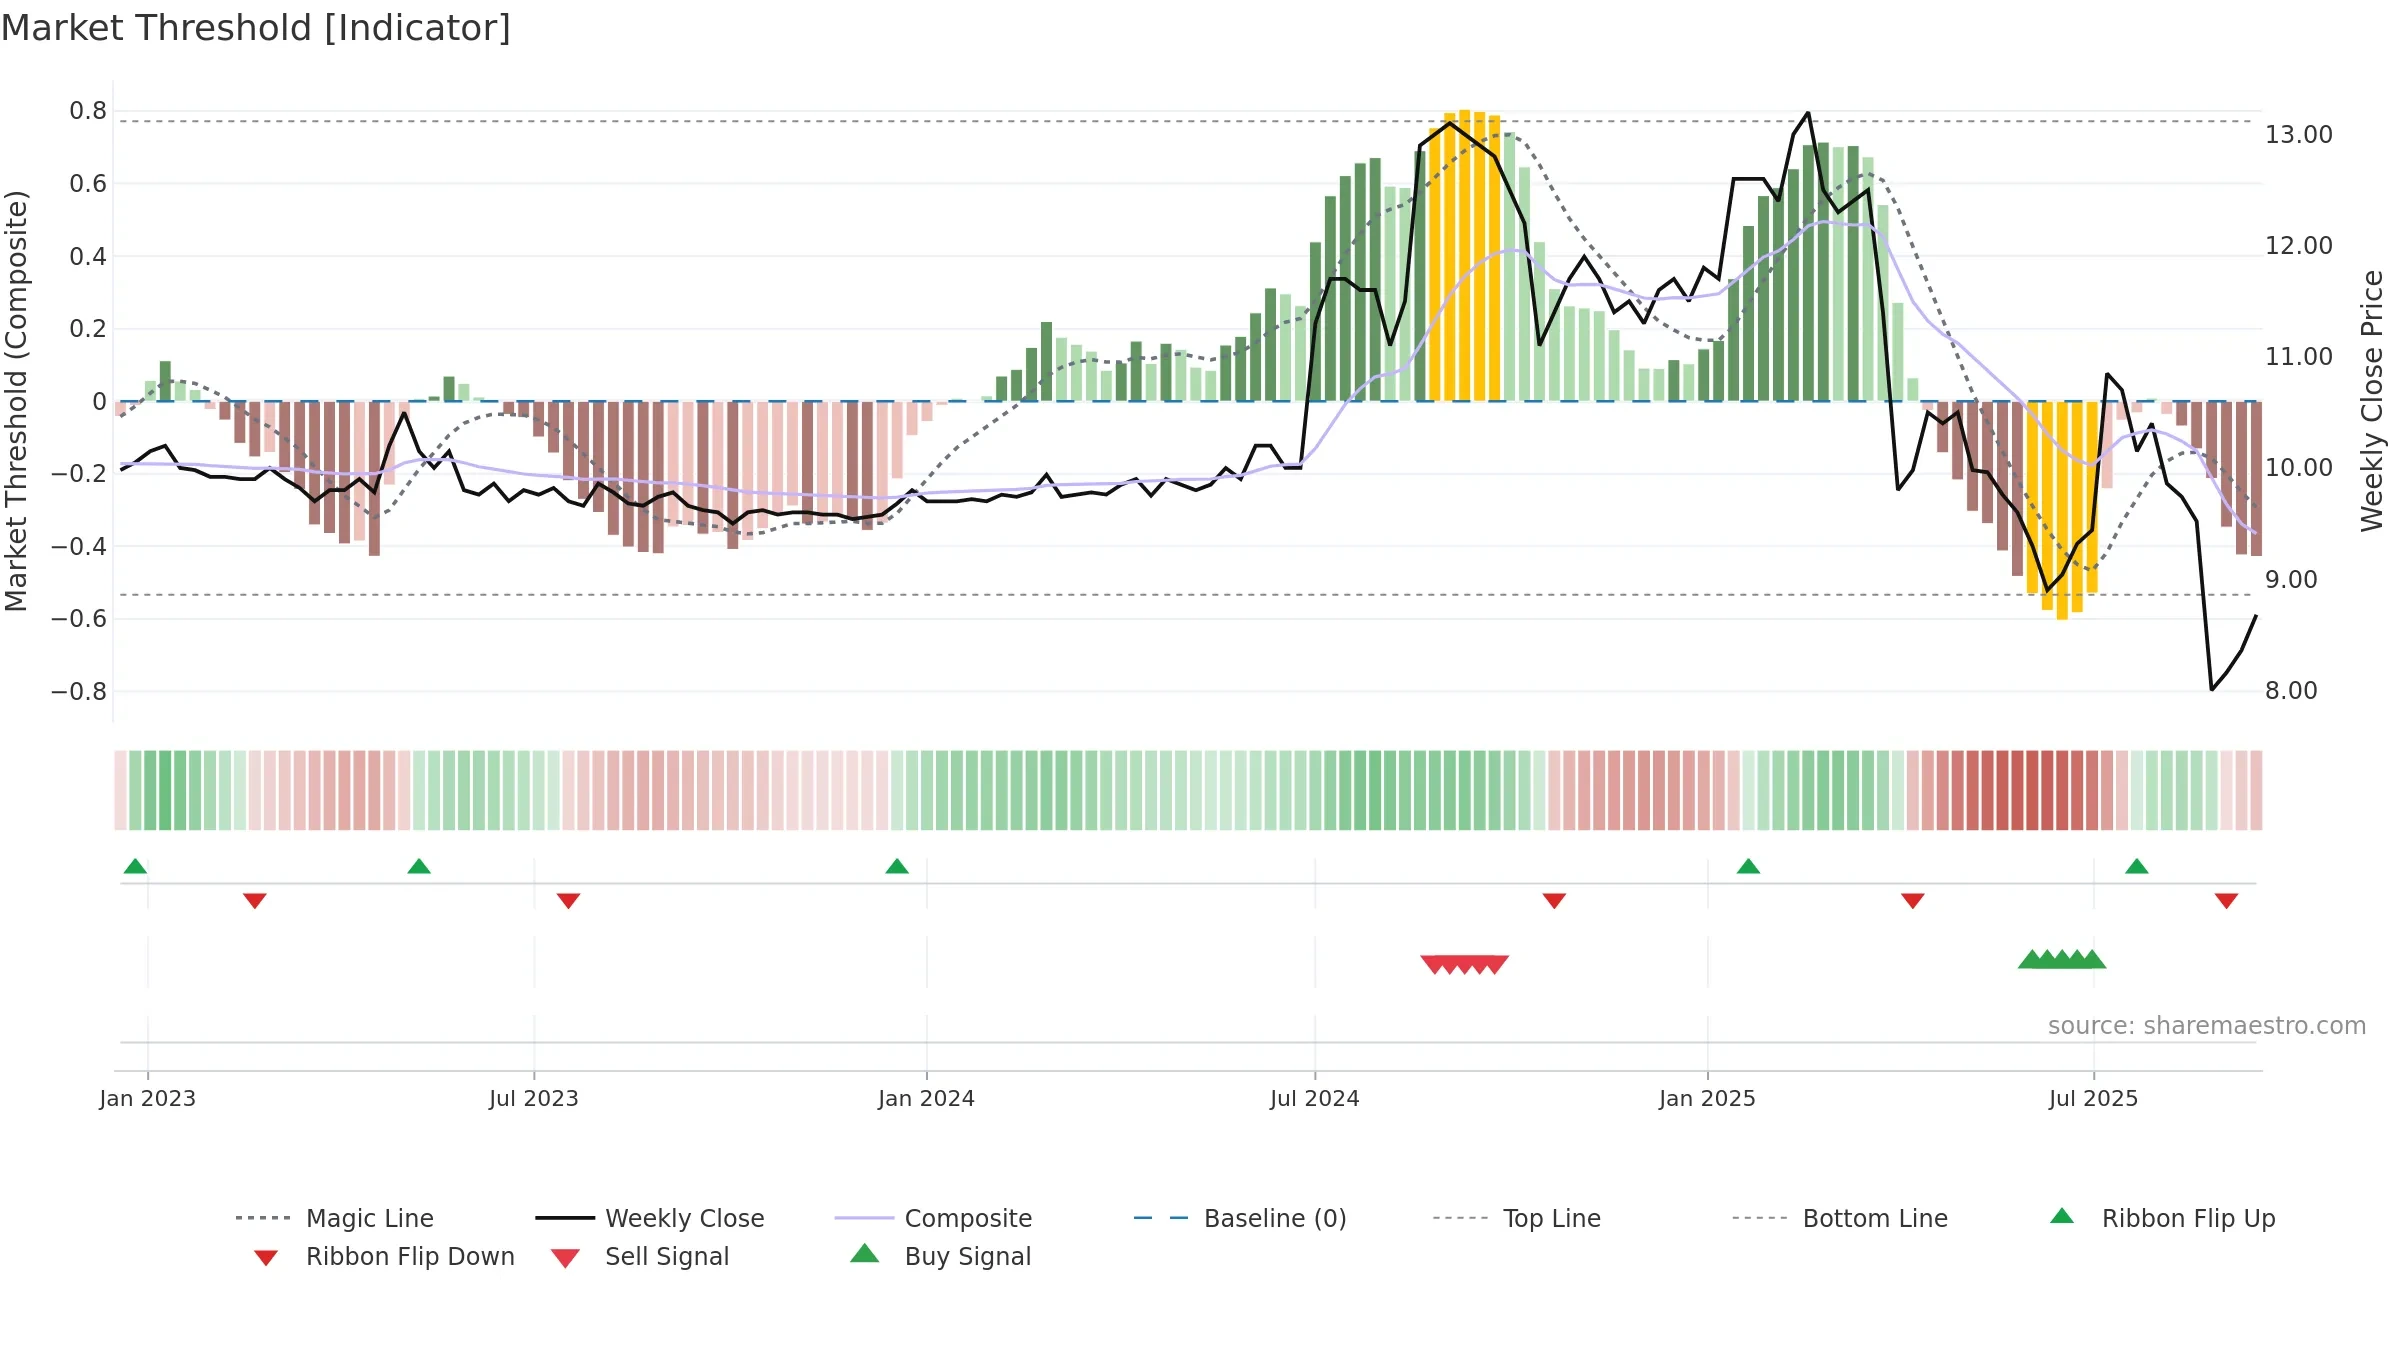The width and height of the screenshot is (2400, 1350).
Task: Click the 12.00 price axis label
Action: tap(2299, 246)
